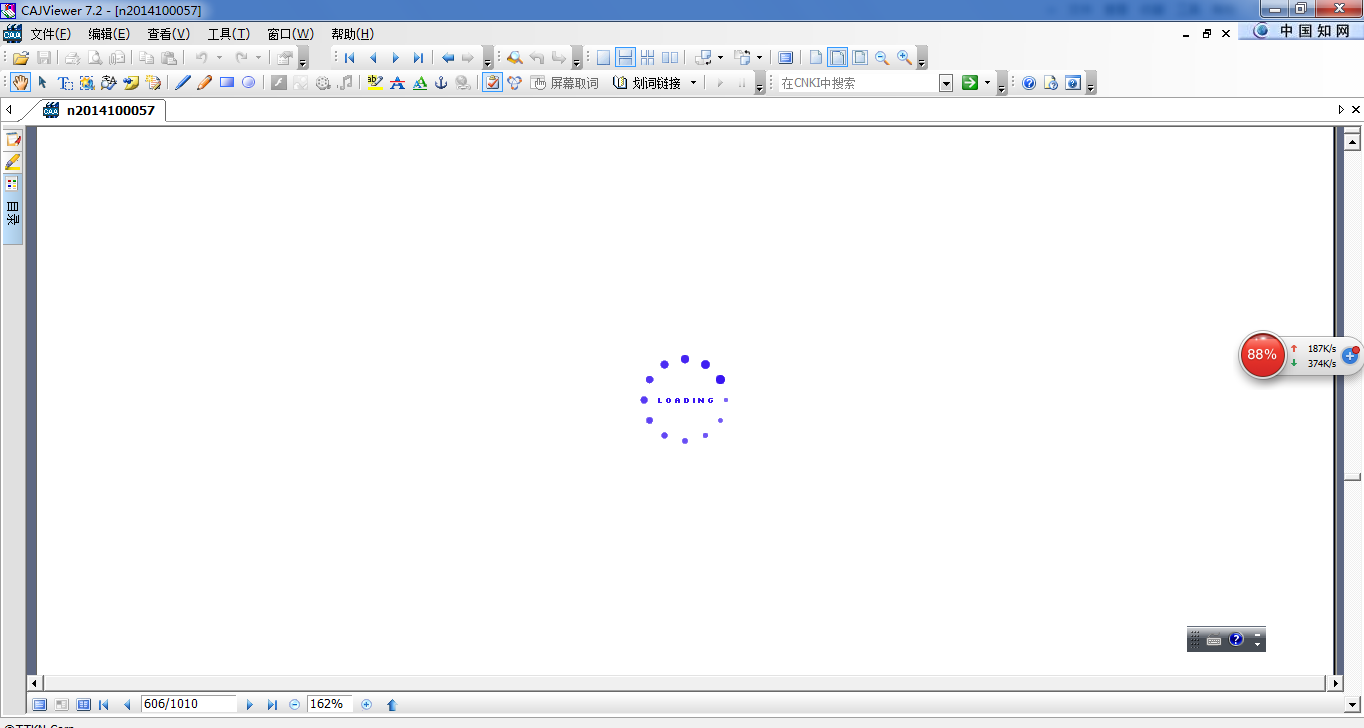Image resolution: width=1364 pixels, height=728 pixels.
Task: Click the up arrow icon in status bar
Action: coord(392,705)
